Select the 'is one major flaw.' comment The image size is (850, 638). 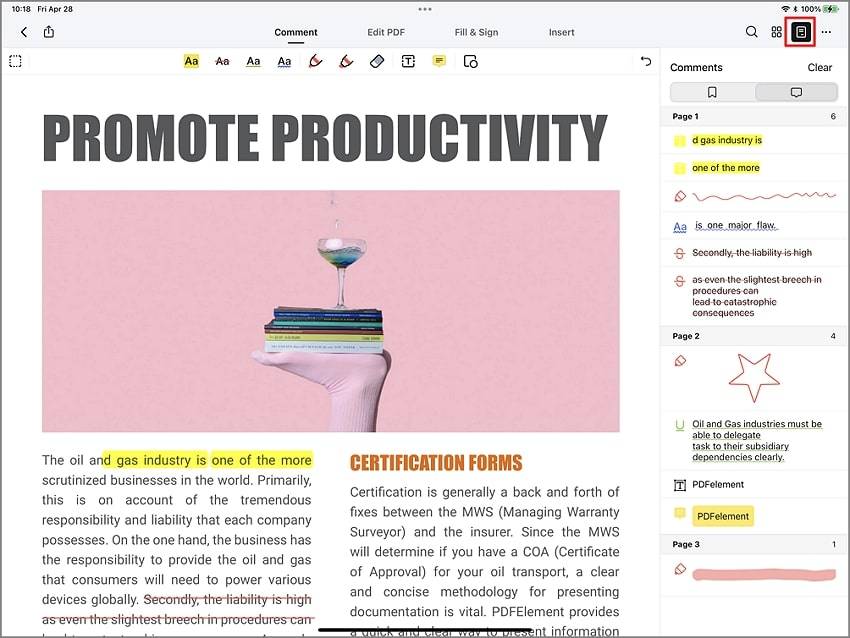click(x=753, y=225)
